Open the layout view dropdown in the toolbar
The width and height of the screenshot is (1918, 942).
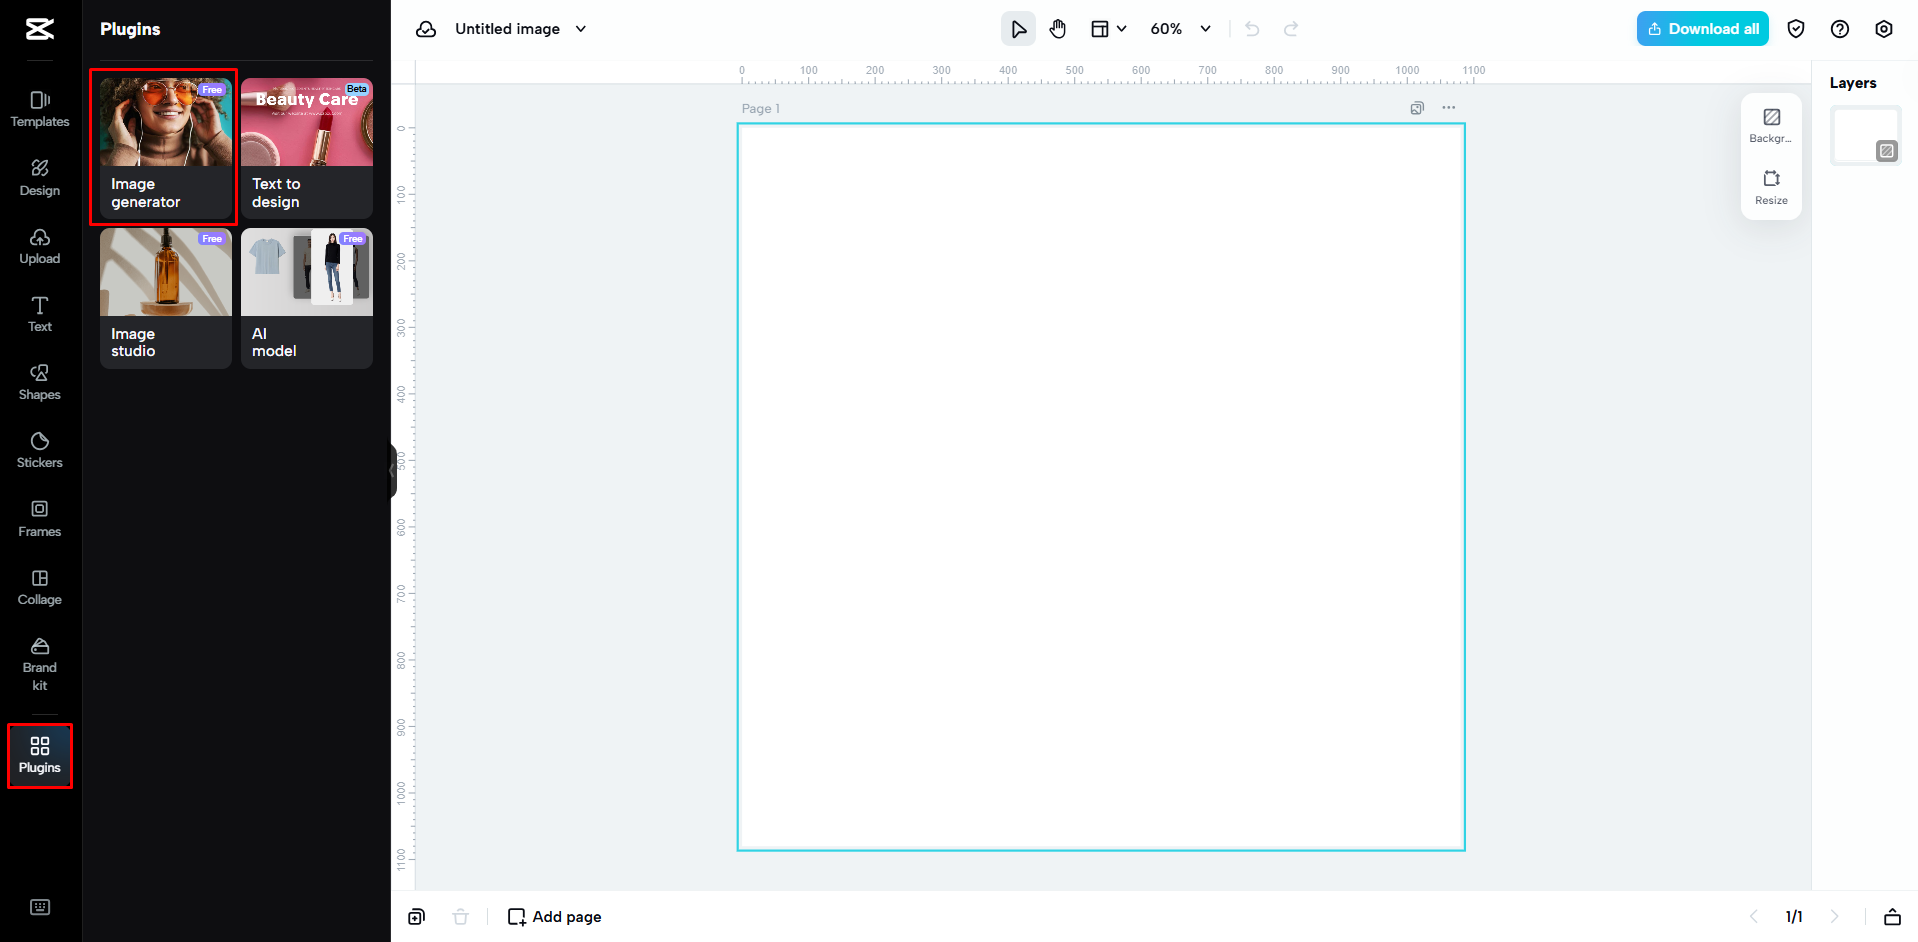1107,28
